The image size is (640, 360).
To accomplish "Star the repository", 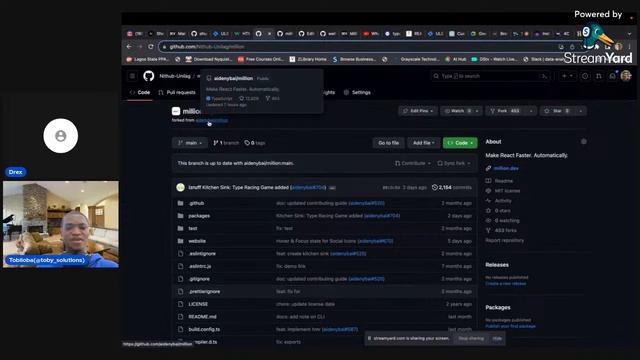I will pyautogui.click(x=557, y=111).
